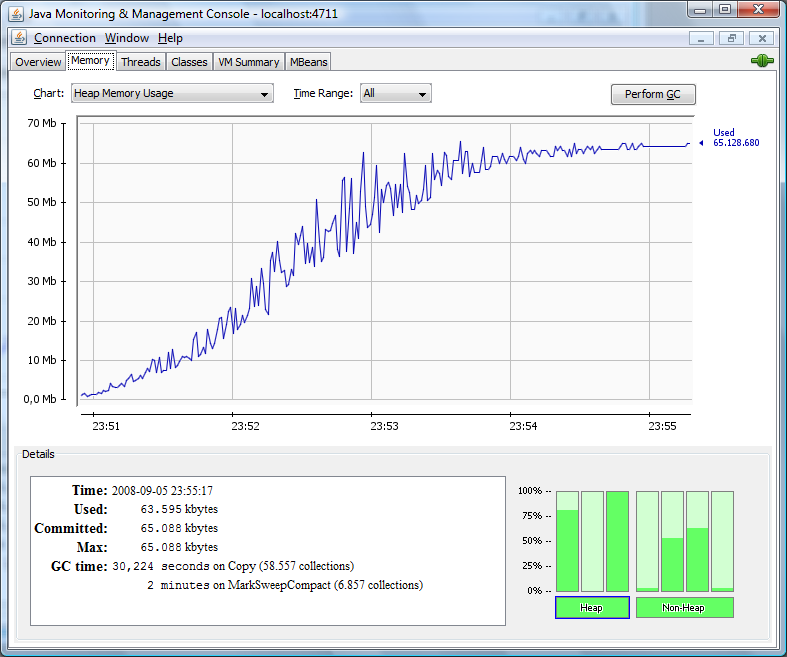Close the inner connection frame

762,38
